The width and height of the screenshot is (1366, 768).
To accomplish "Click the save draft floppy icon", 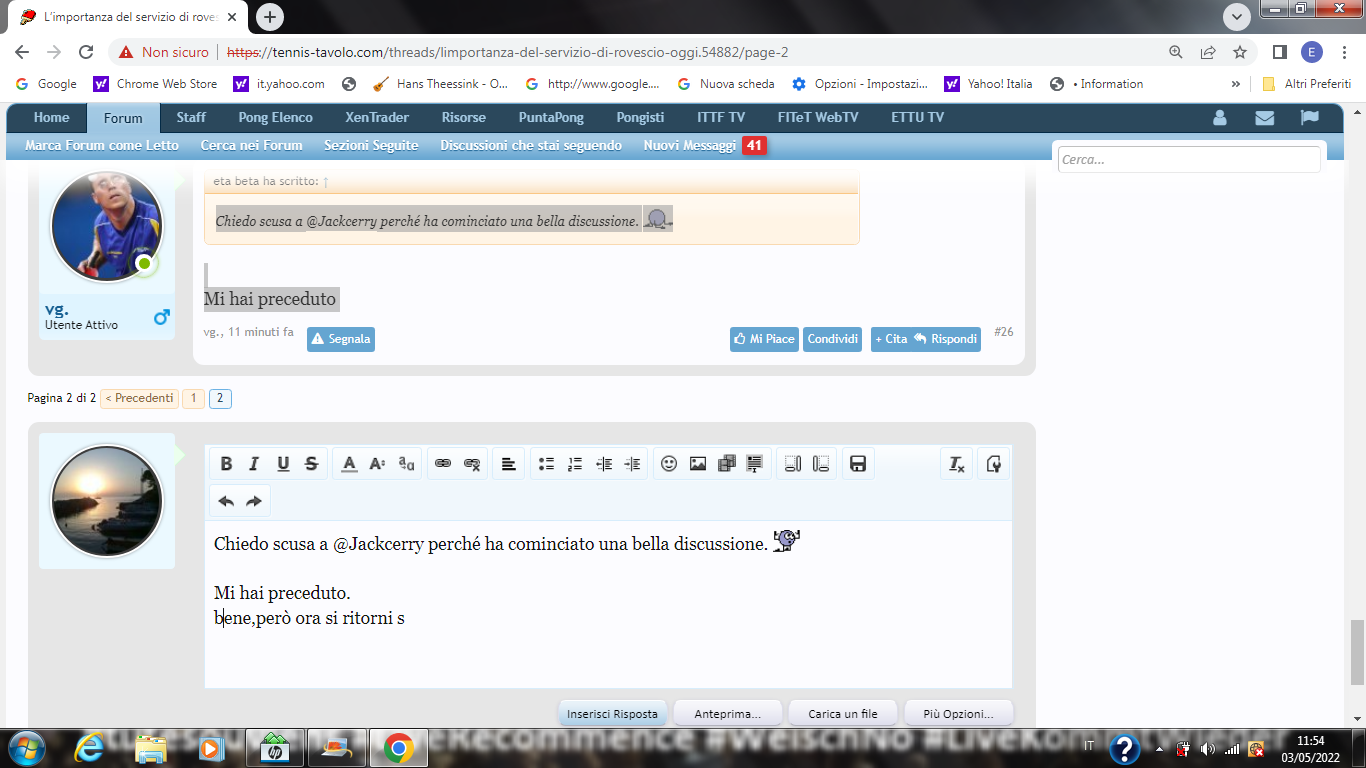I will point(857,464).
